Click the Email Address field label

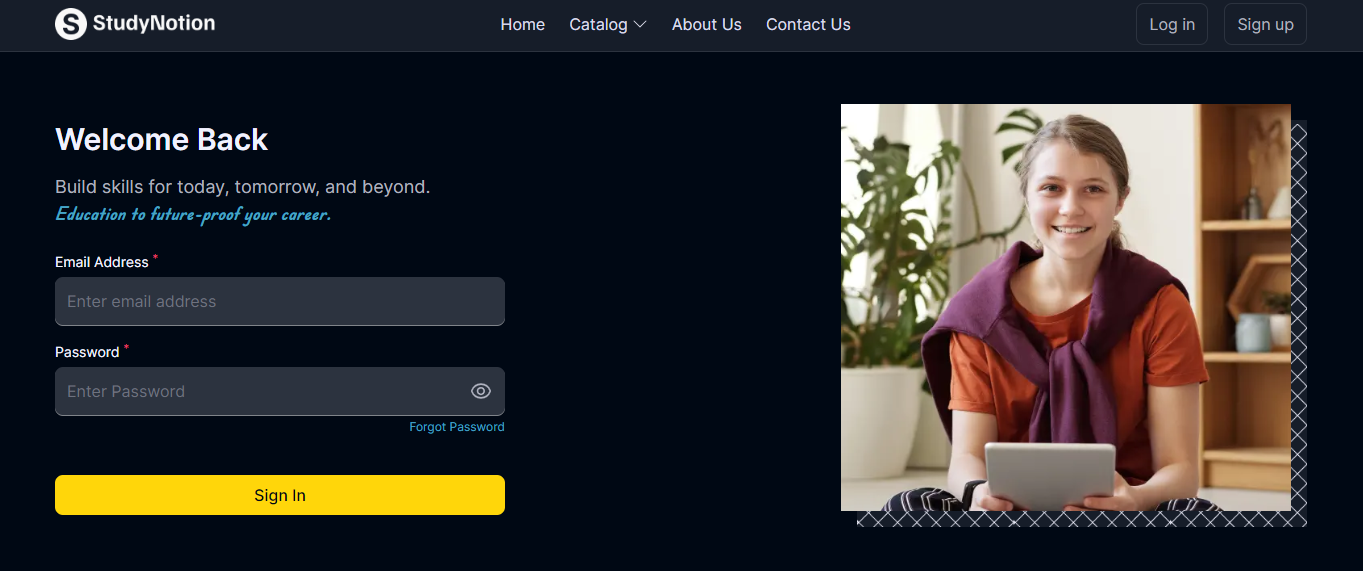pyautogui.click(x=102, y=262)
